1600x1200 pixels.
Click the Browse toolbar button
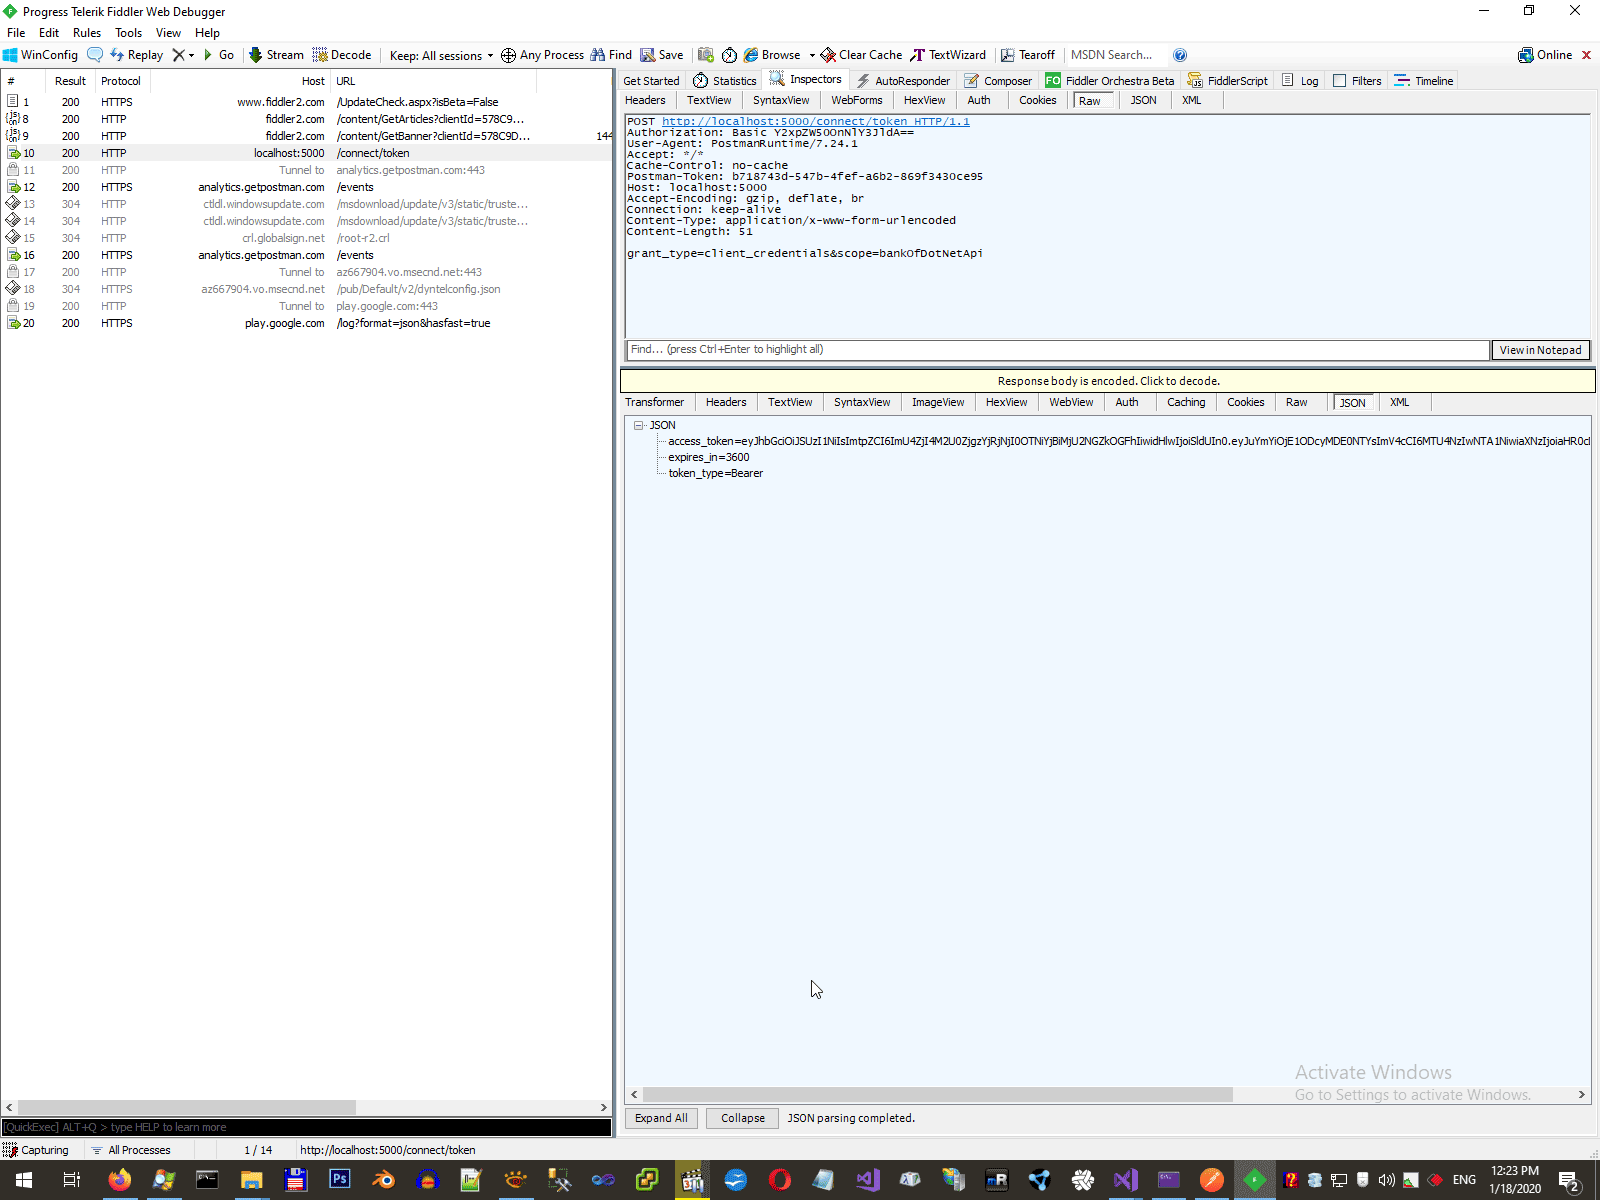pyautogui.click(x=772, y=55)
